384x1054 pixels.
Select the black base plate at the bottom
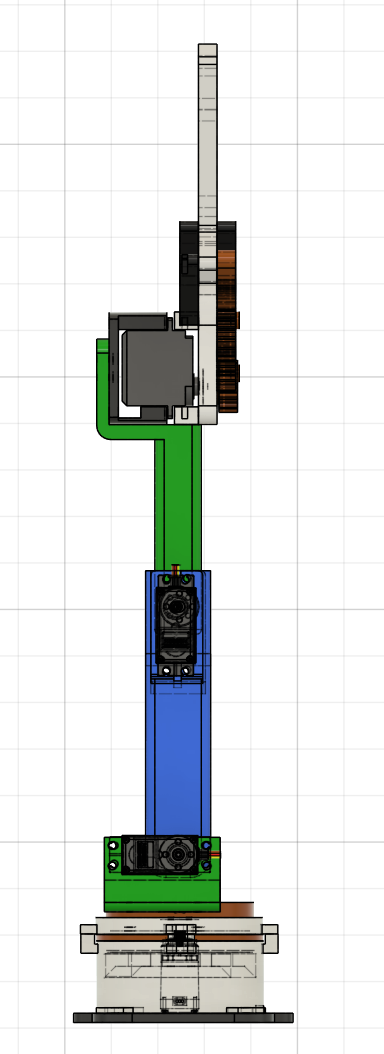click(x=183, y=1017)
